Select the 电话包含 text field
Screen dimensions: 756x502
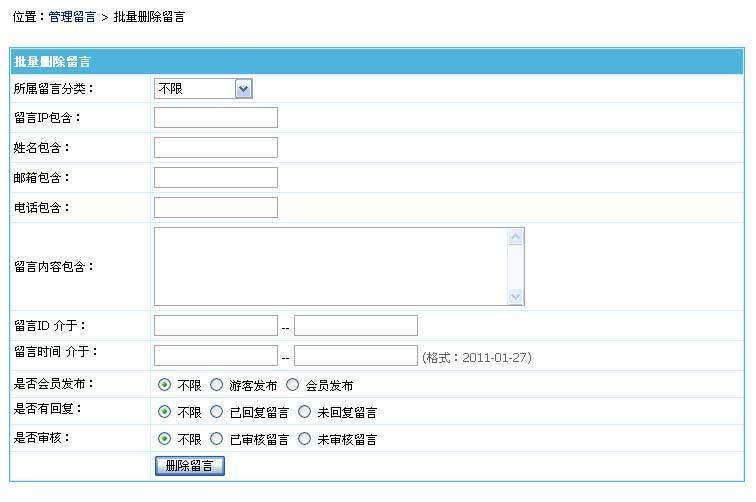[x=215, y=208]
